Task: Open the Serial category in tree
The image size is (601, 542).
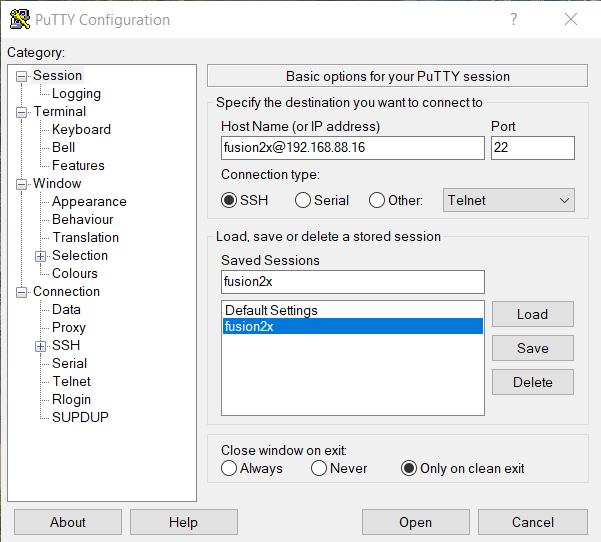Action: 69,364
